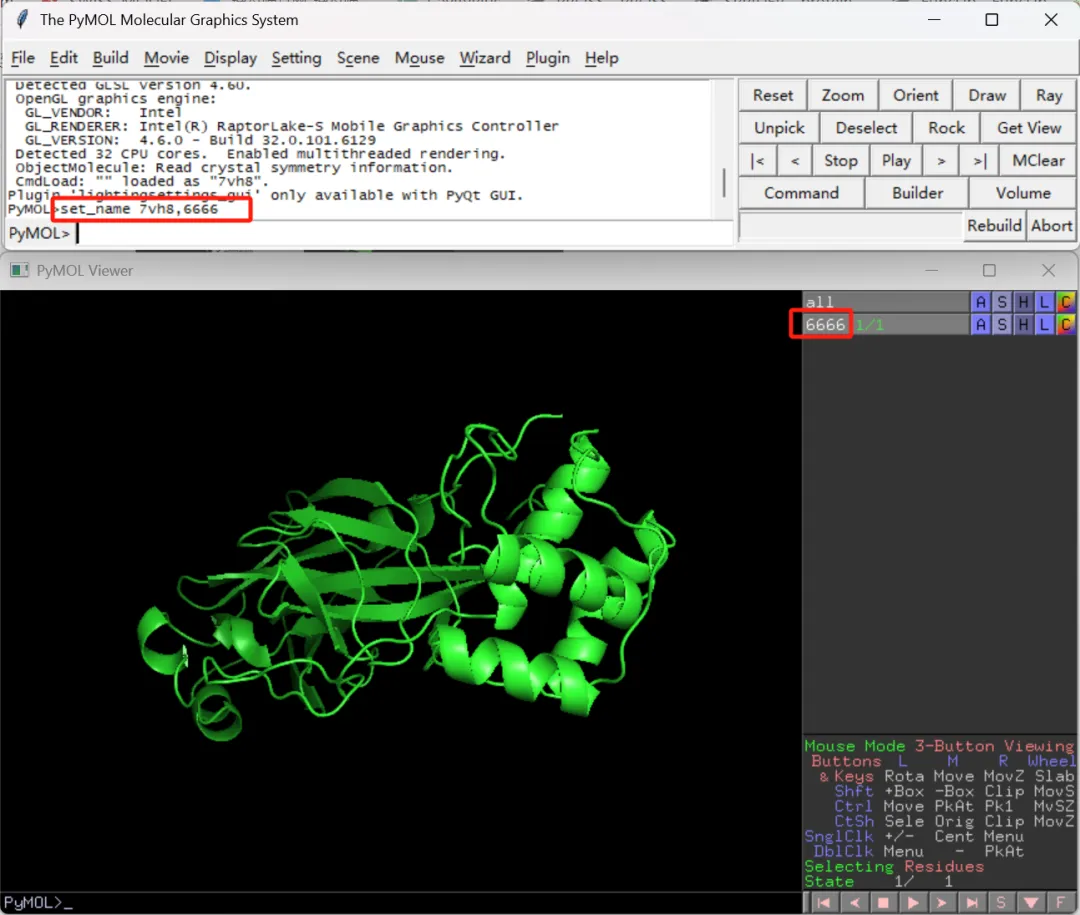Click the Play button
Screen dimensions: 1080x915
coord(895,161)
